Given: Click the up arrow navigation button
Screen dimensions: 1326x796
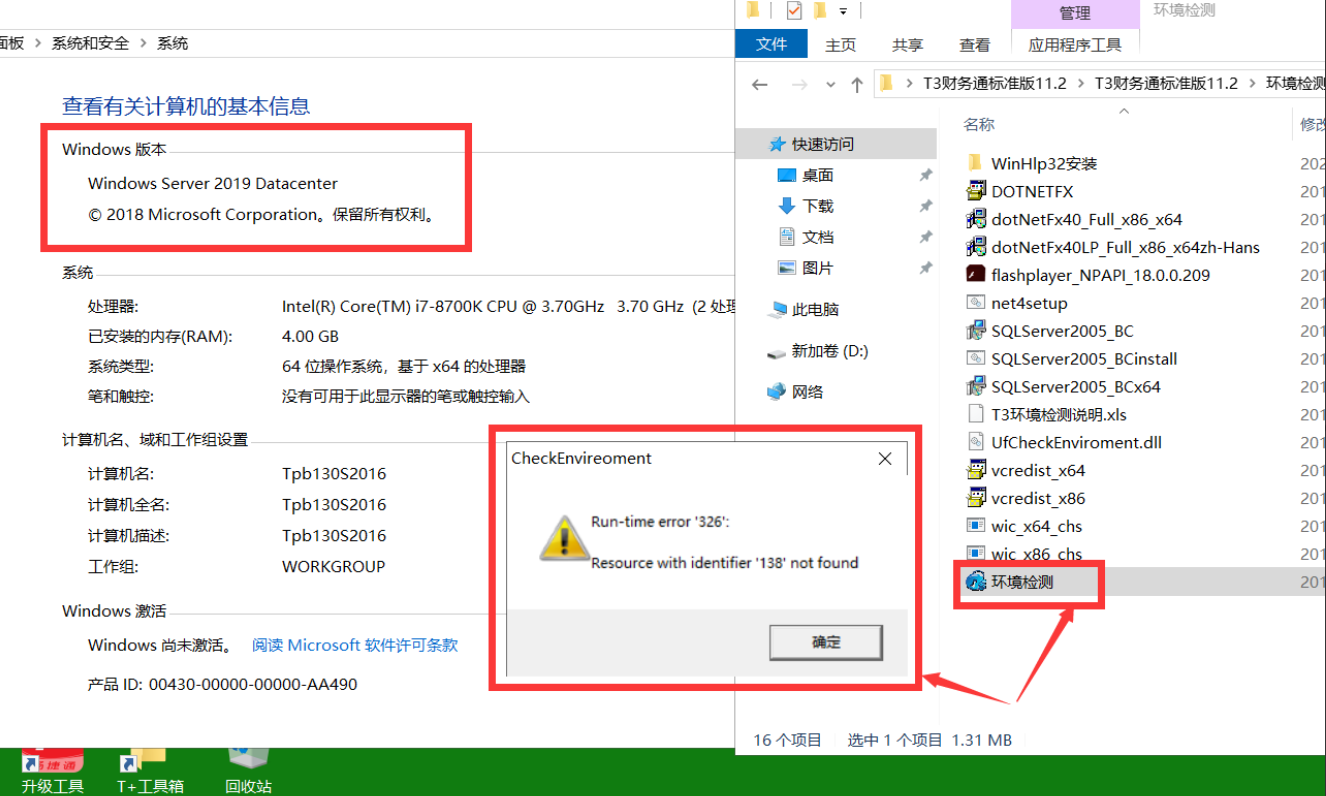Looking at the screenshot, I should 857,85.
